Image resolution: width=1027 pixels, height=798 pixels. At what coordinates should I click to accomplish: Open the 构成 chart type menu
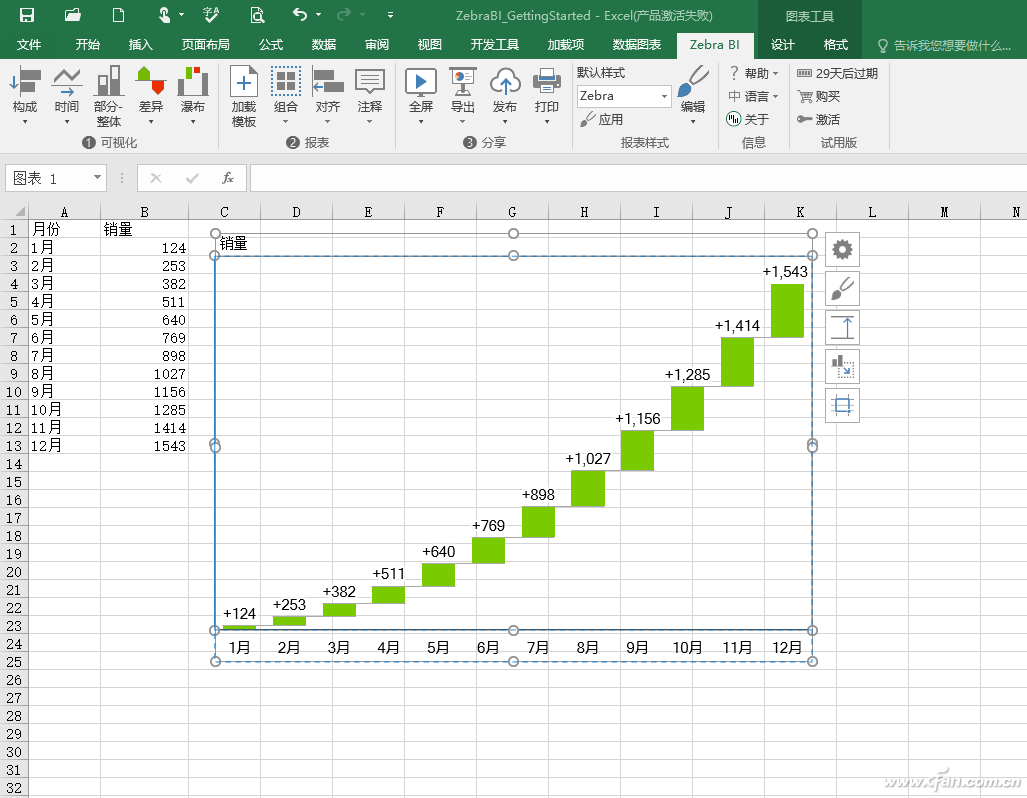(25, 96)
